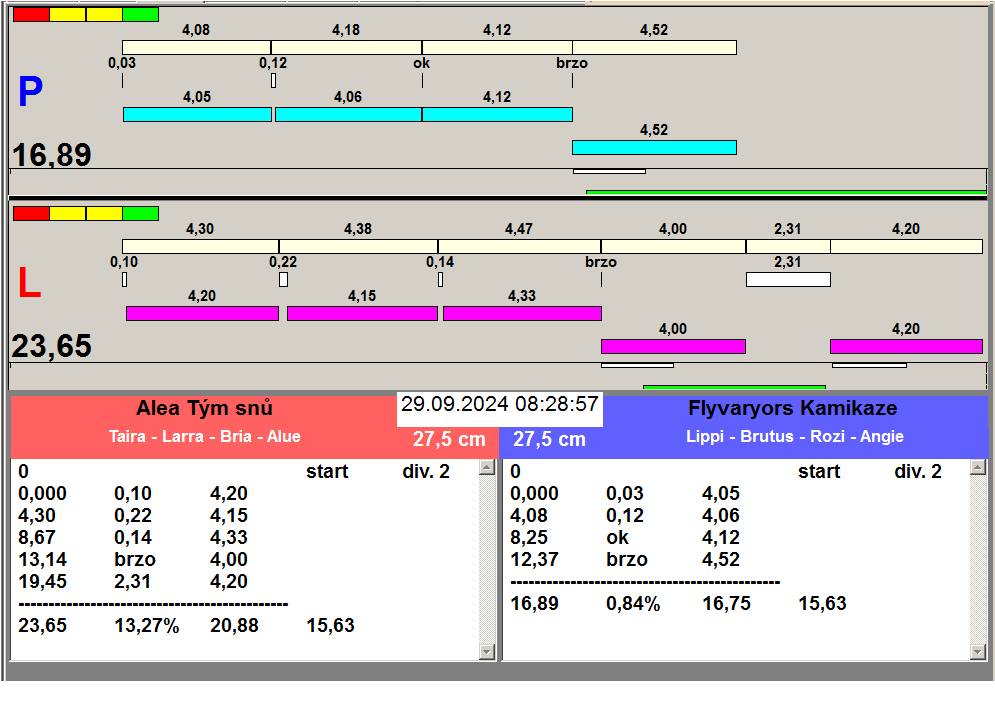
Task: Click 16,75 value in Flyvaryors table
Action: (x=727, y=604)
